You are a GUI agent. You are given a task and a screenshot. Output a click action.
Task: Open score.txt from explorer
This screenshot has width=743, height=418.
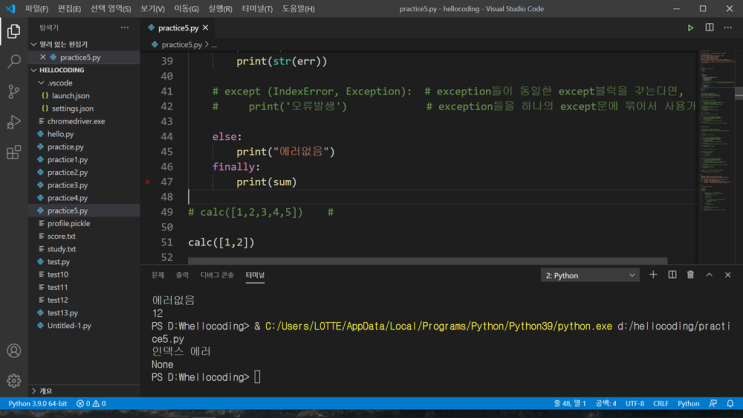pyautogui.click(x=61, y=236)
